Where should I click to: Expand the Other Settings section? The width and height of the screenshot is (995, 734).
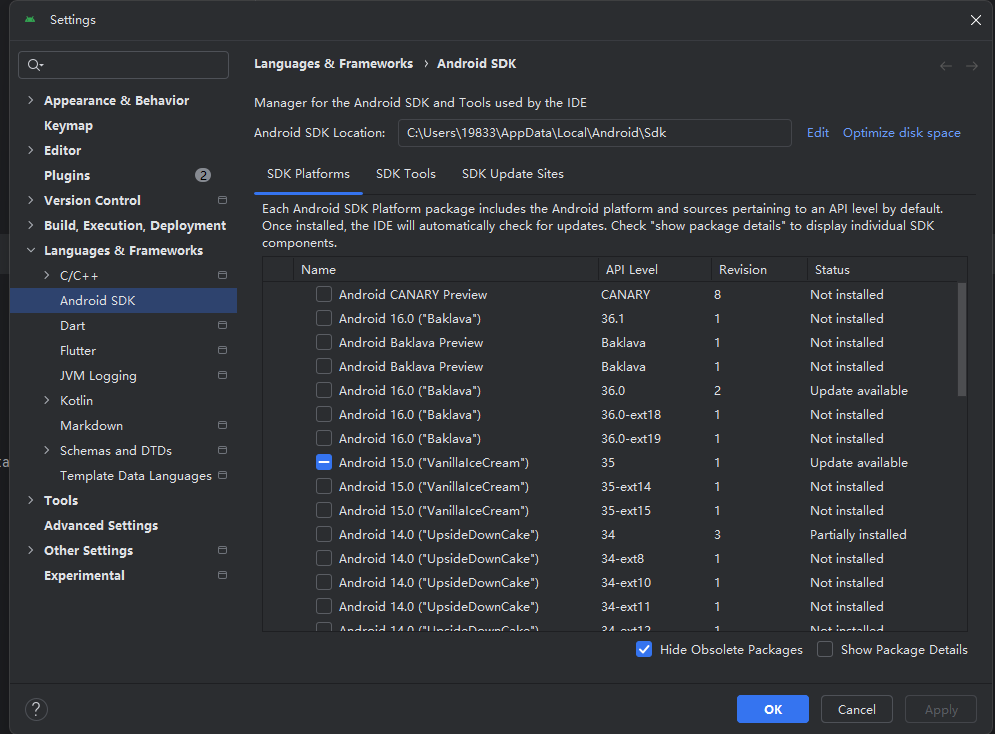click(x=30, y=550)
